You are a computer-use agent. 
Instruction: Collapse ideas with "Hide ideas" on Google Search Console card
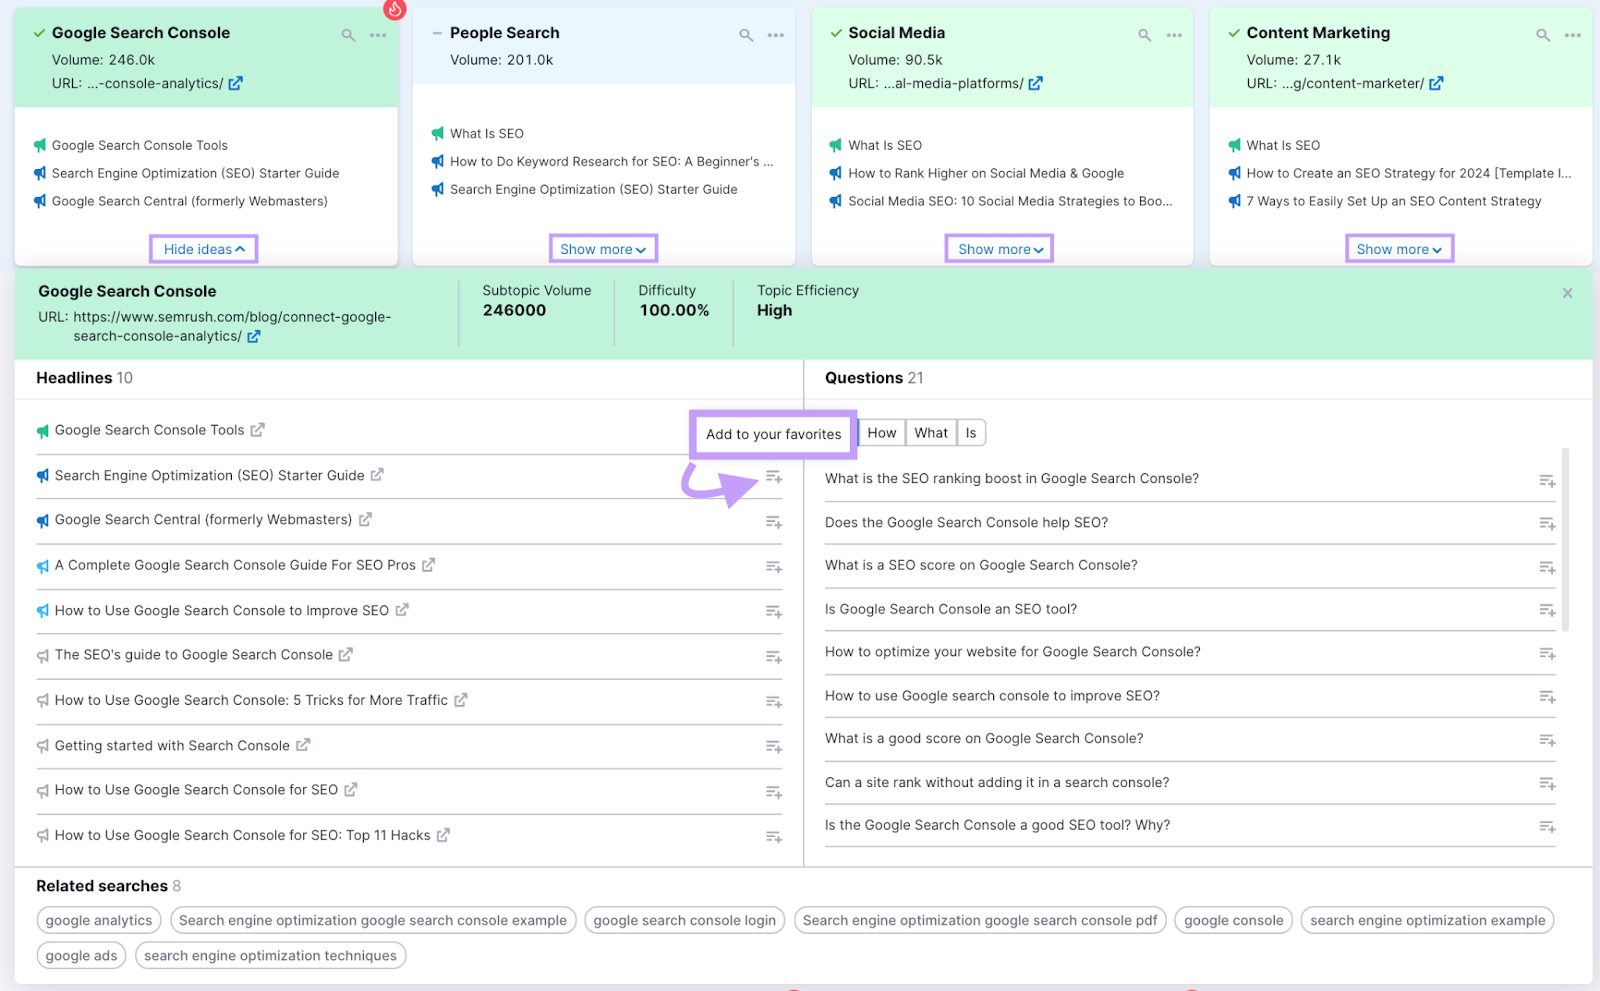tap(203, 248)
